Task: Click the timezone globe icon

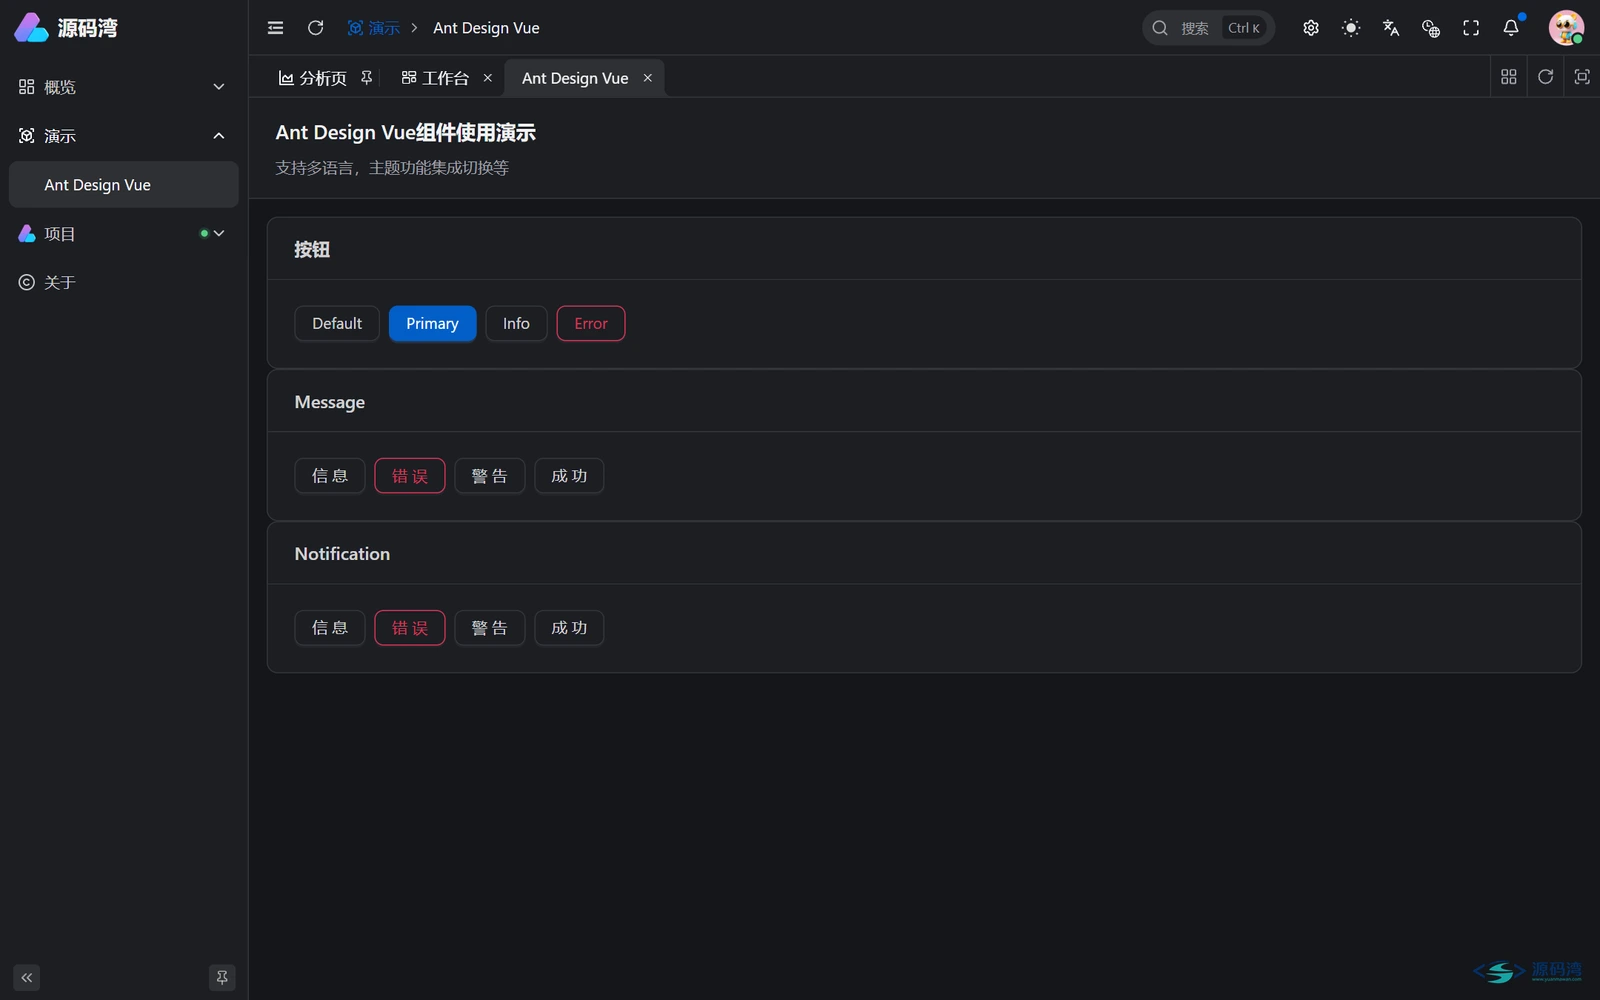Action: pyautogui.click(x=1431, y=28)
